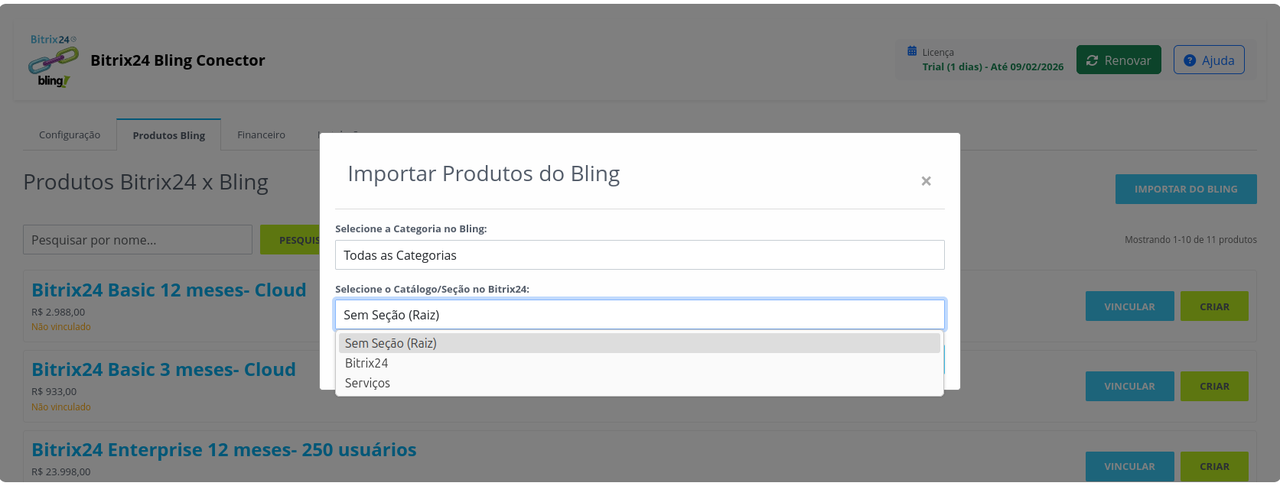Switch to the Financeiro tab

(261, 135)
